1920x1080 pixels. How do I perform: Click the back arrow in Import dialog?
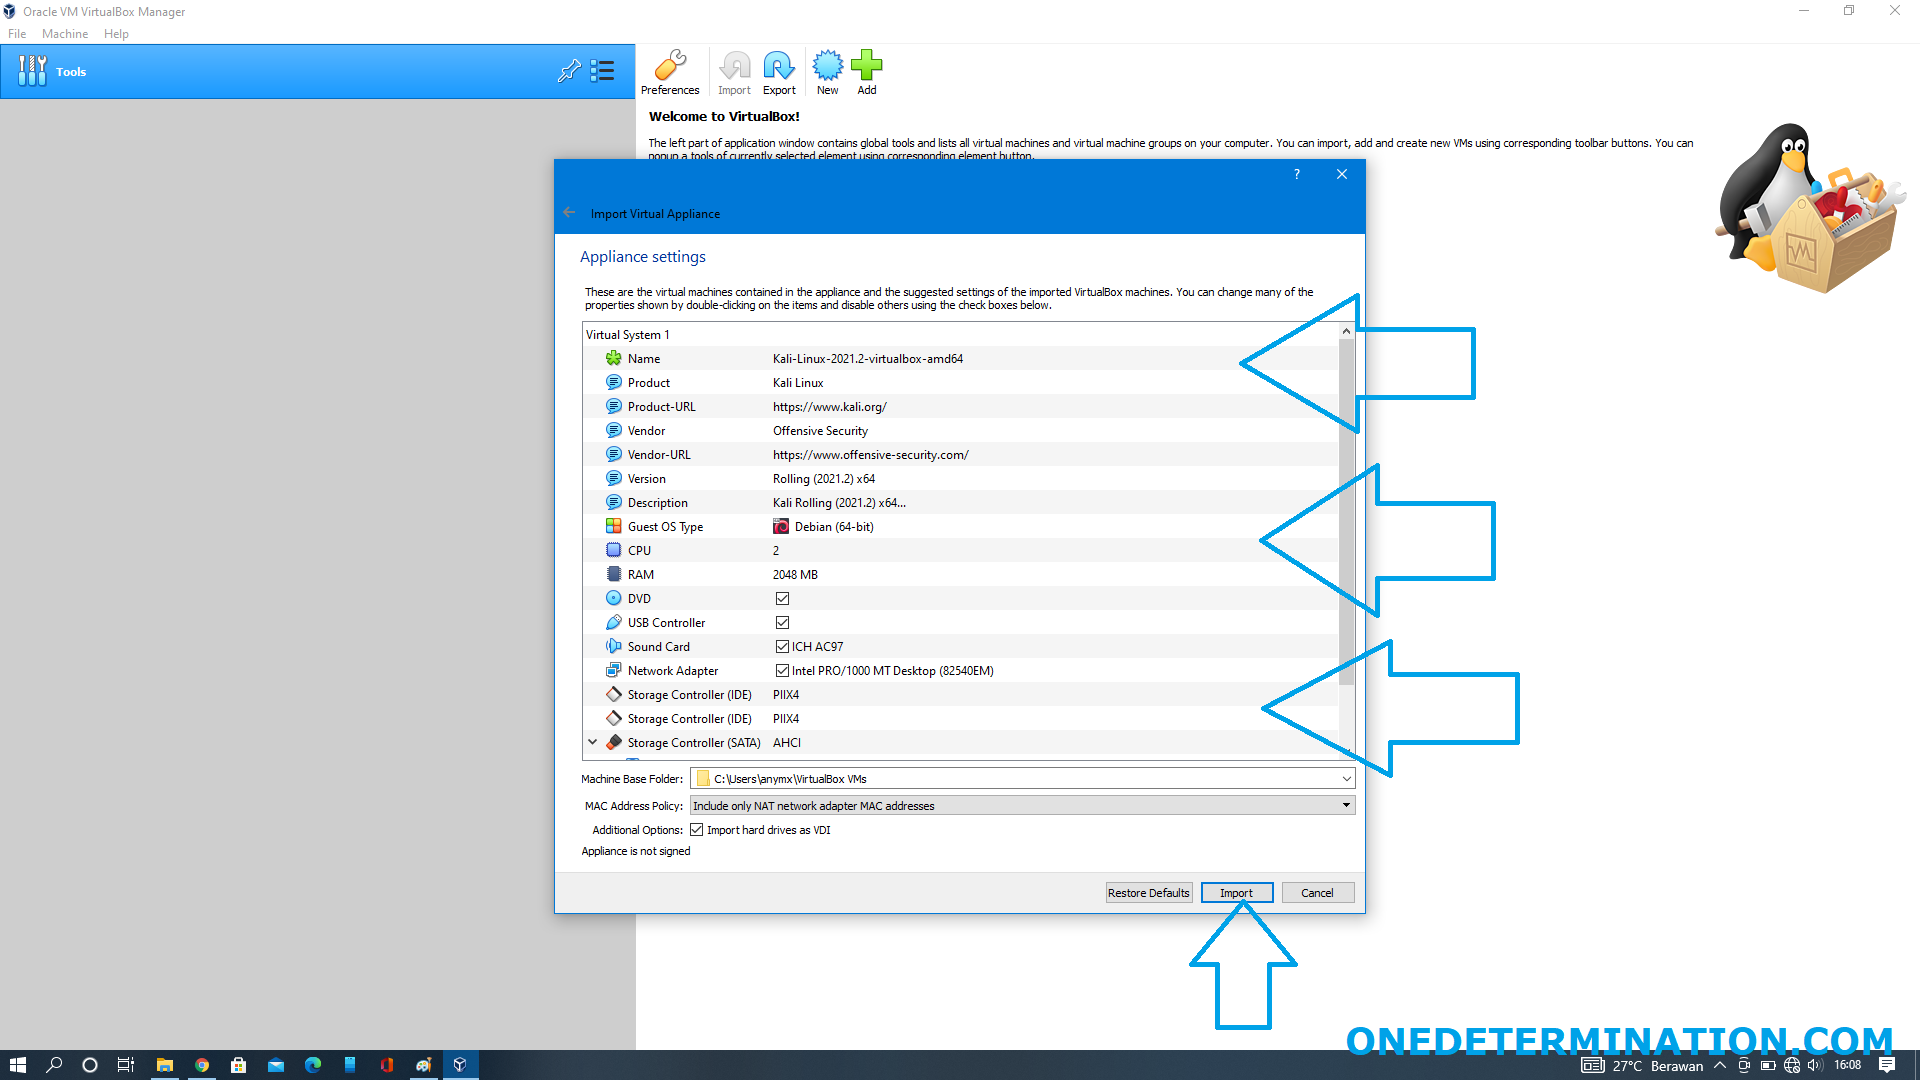[x=569, y=213]
